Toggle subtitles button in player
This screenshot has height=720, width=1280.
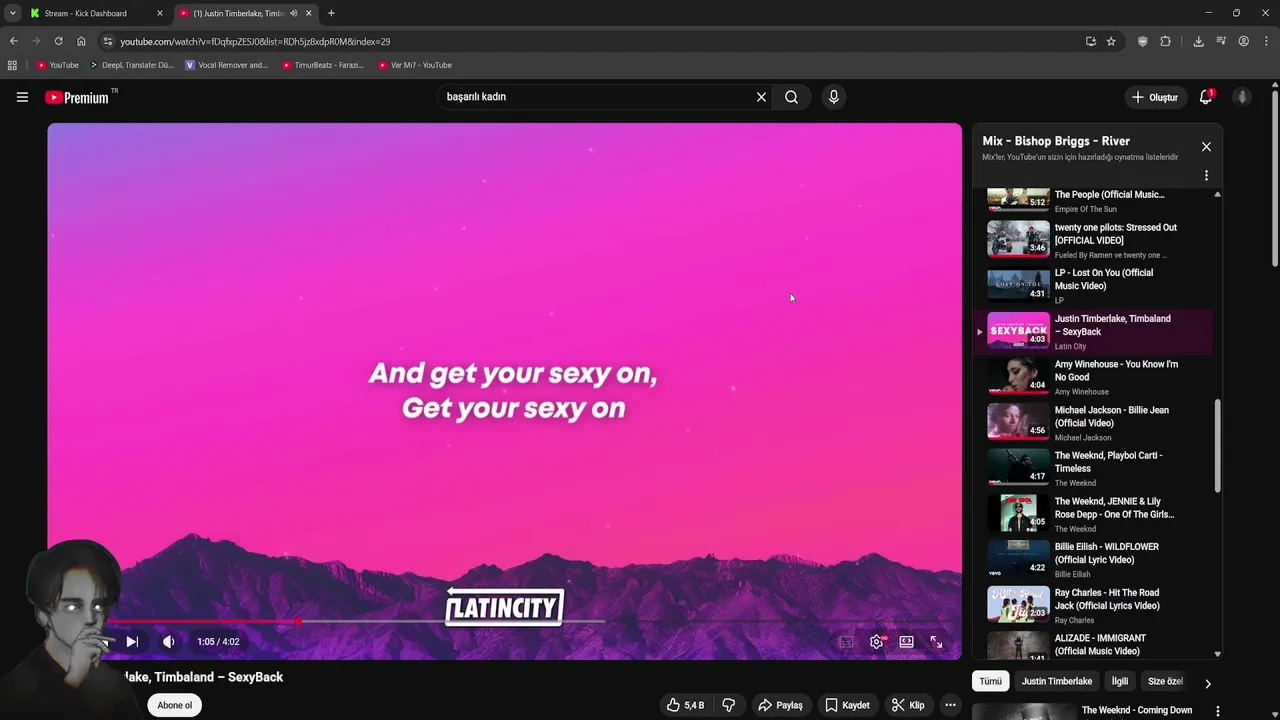coord(846,642)
